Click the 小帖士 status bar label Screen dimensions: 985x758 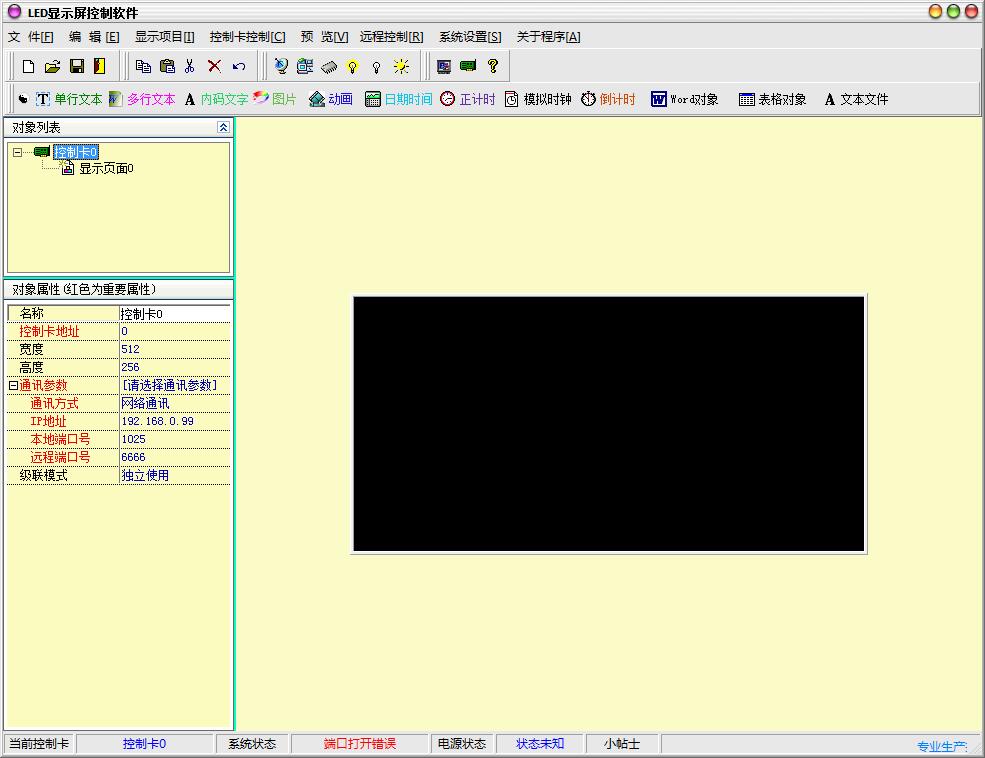(621, 744)
